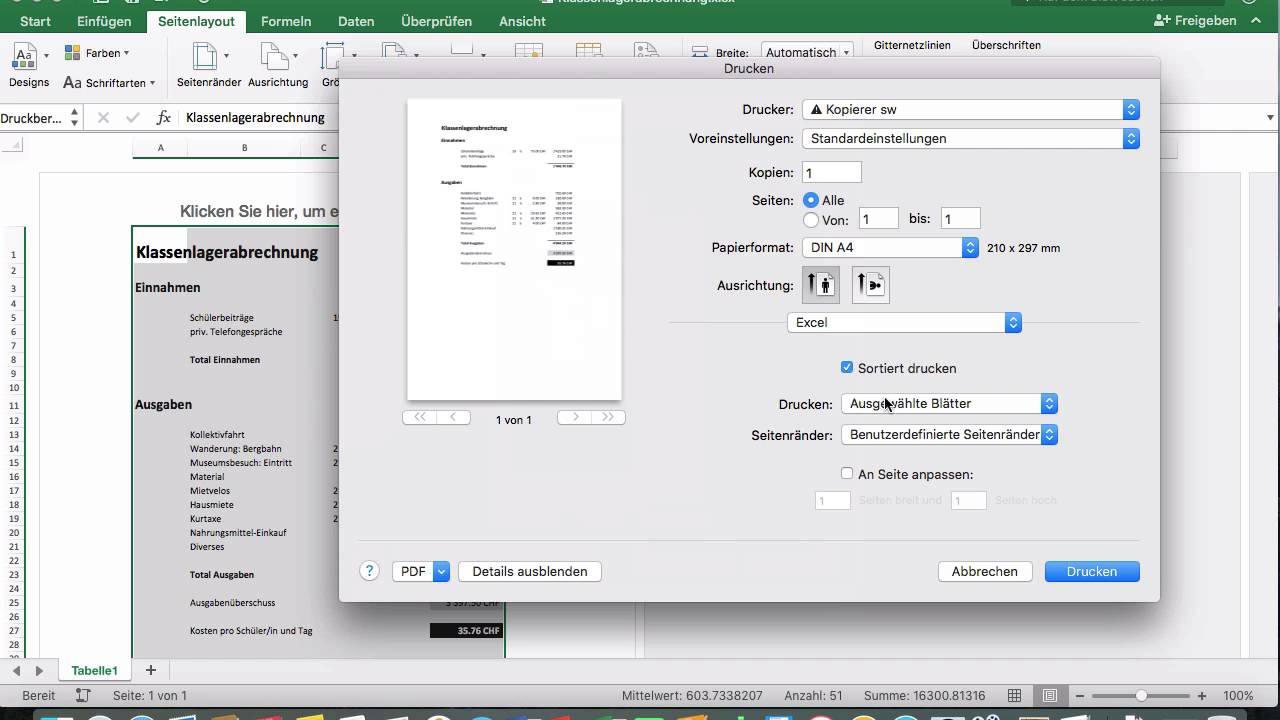Open the Drucker printer dropdown
This screenshot has width=1280, height=720.
point(971,110)
